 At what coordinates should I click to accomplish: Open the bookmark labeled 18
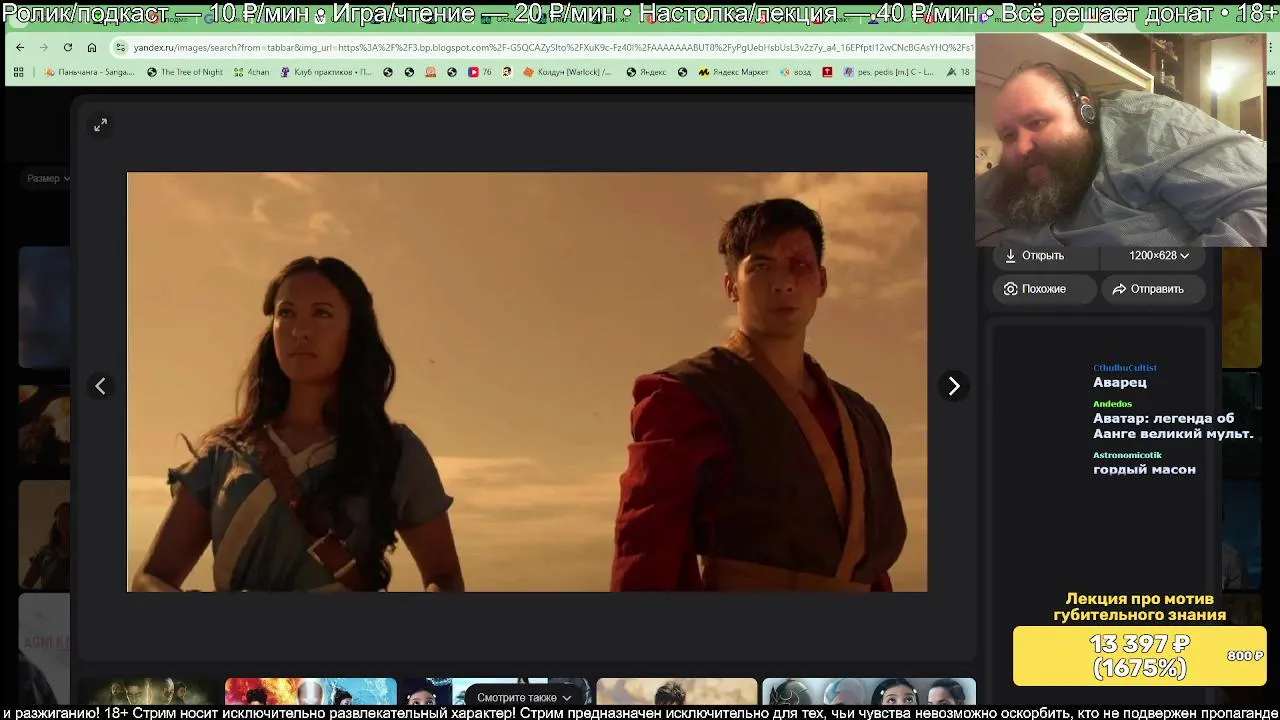click(x=958, y=72)
